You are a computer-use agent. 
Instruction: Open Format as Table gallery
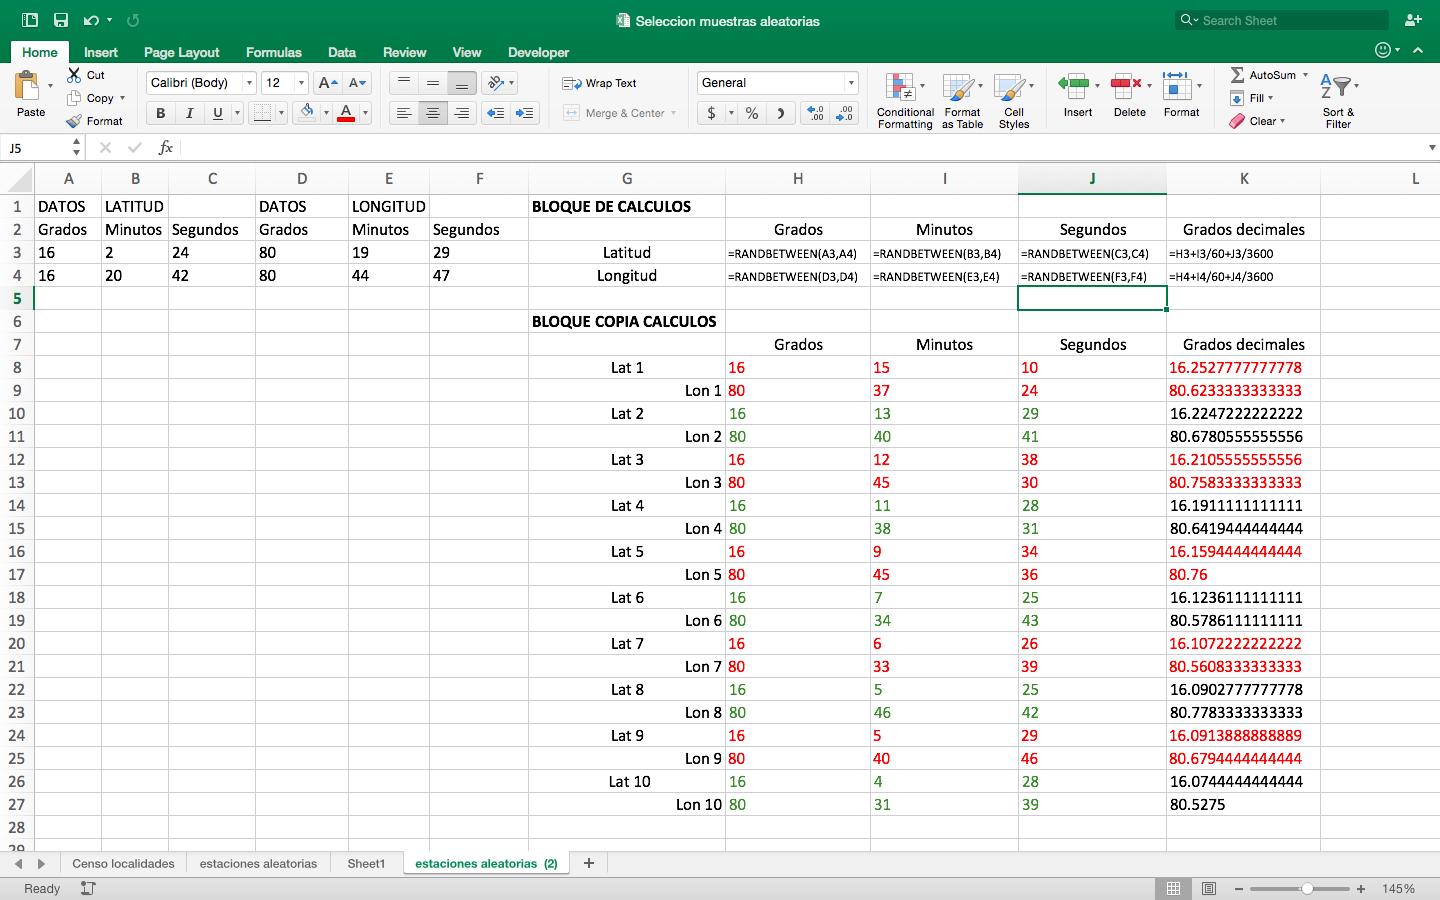[x=962, y=100]
